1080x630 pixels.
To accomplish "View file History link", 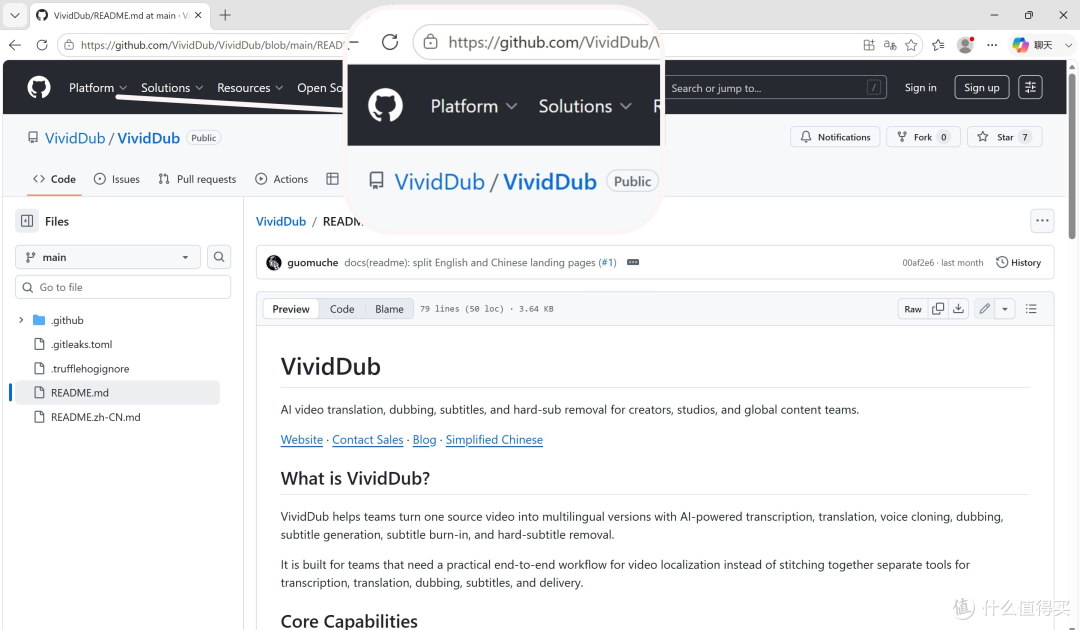I will 1018,262.
